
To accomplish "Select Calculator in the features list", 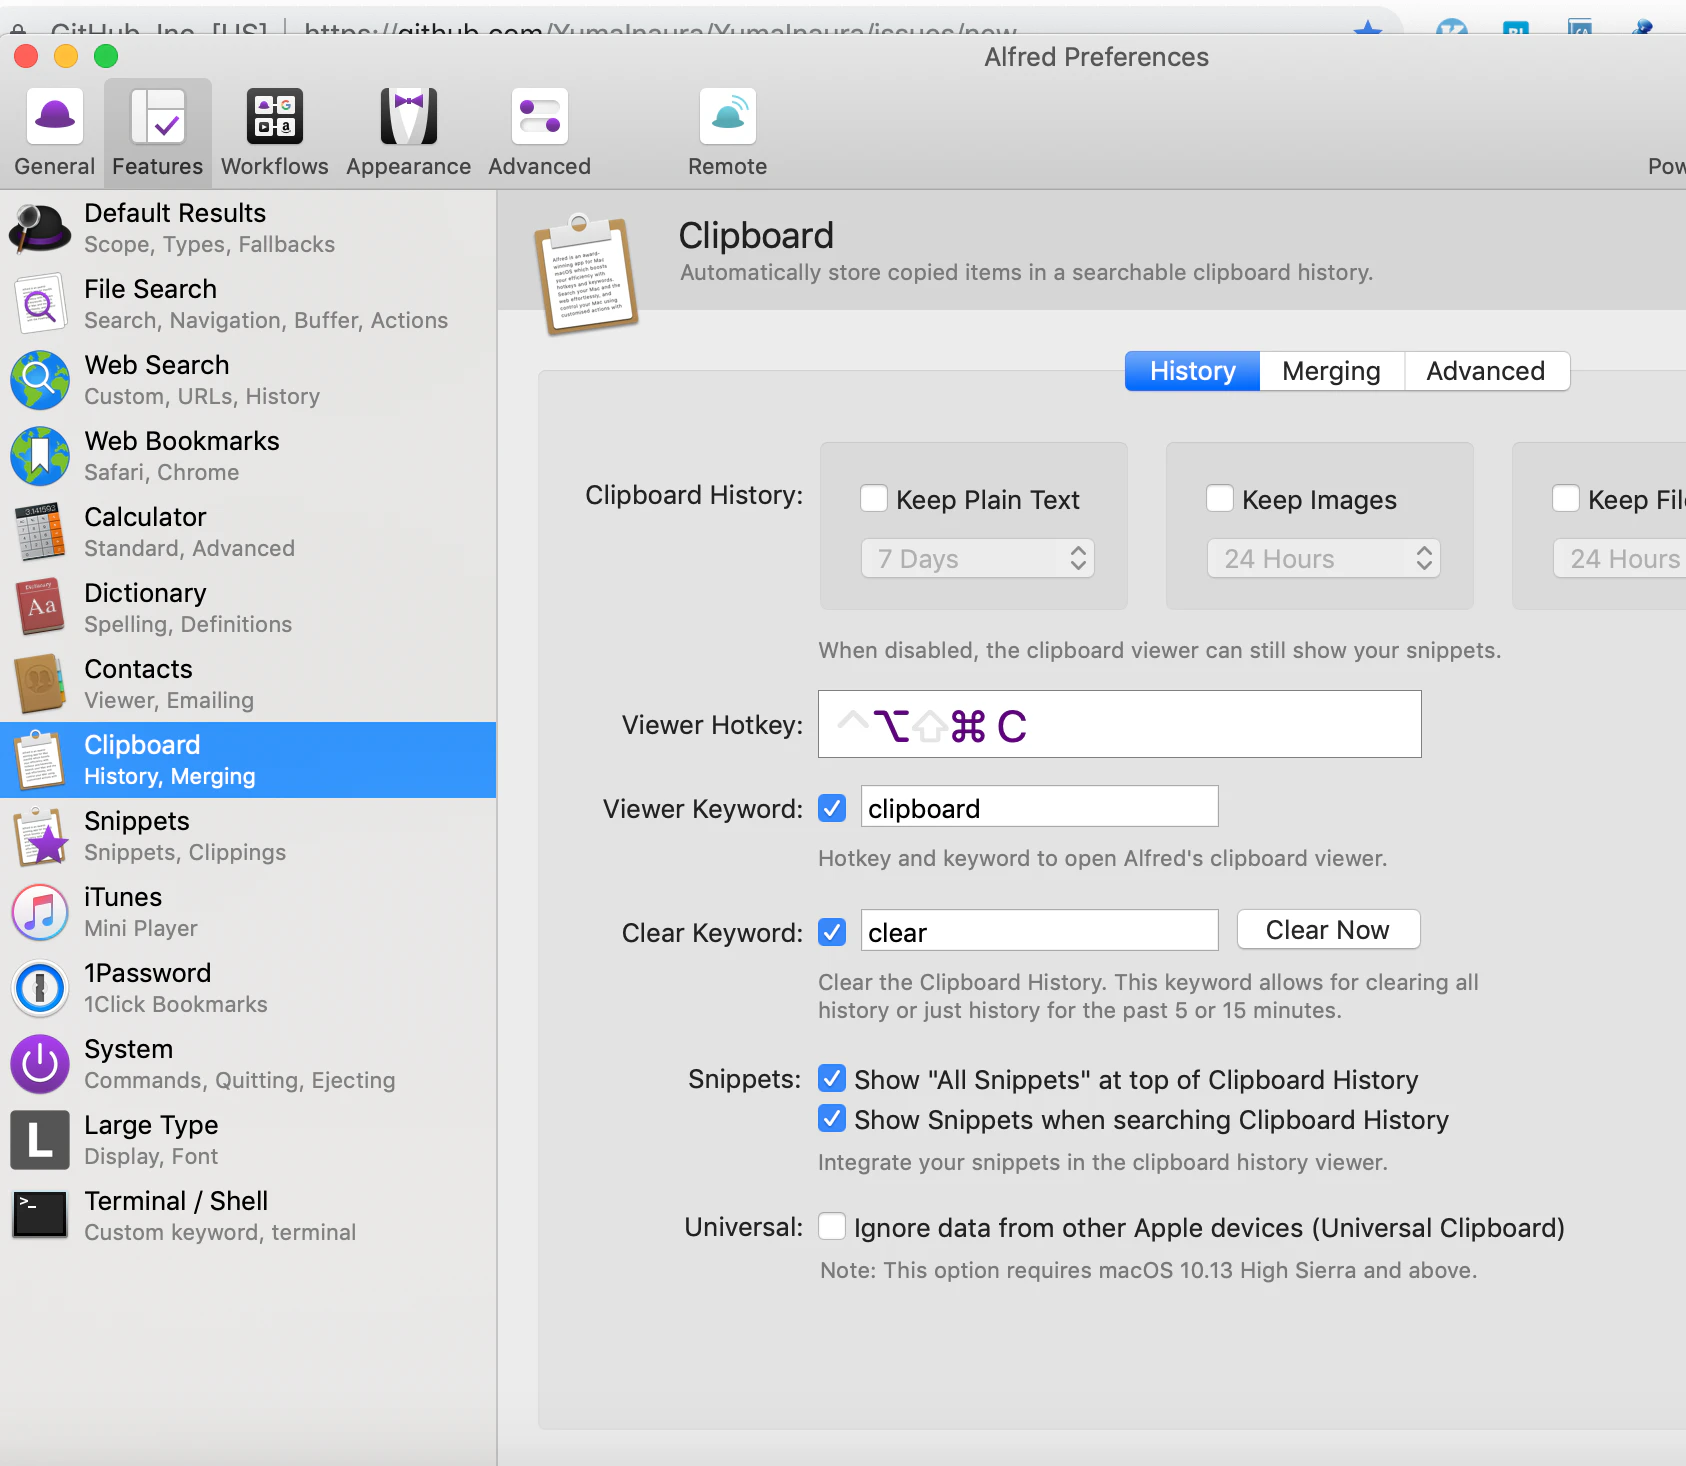I will (x=248, y=532).
